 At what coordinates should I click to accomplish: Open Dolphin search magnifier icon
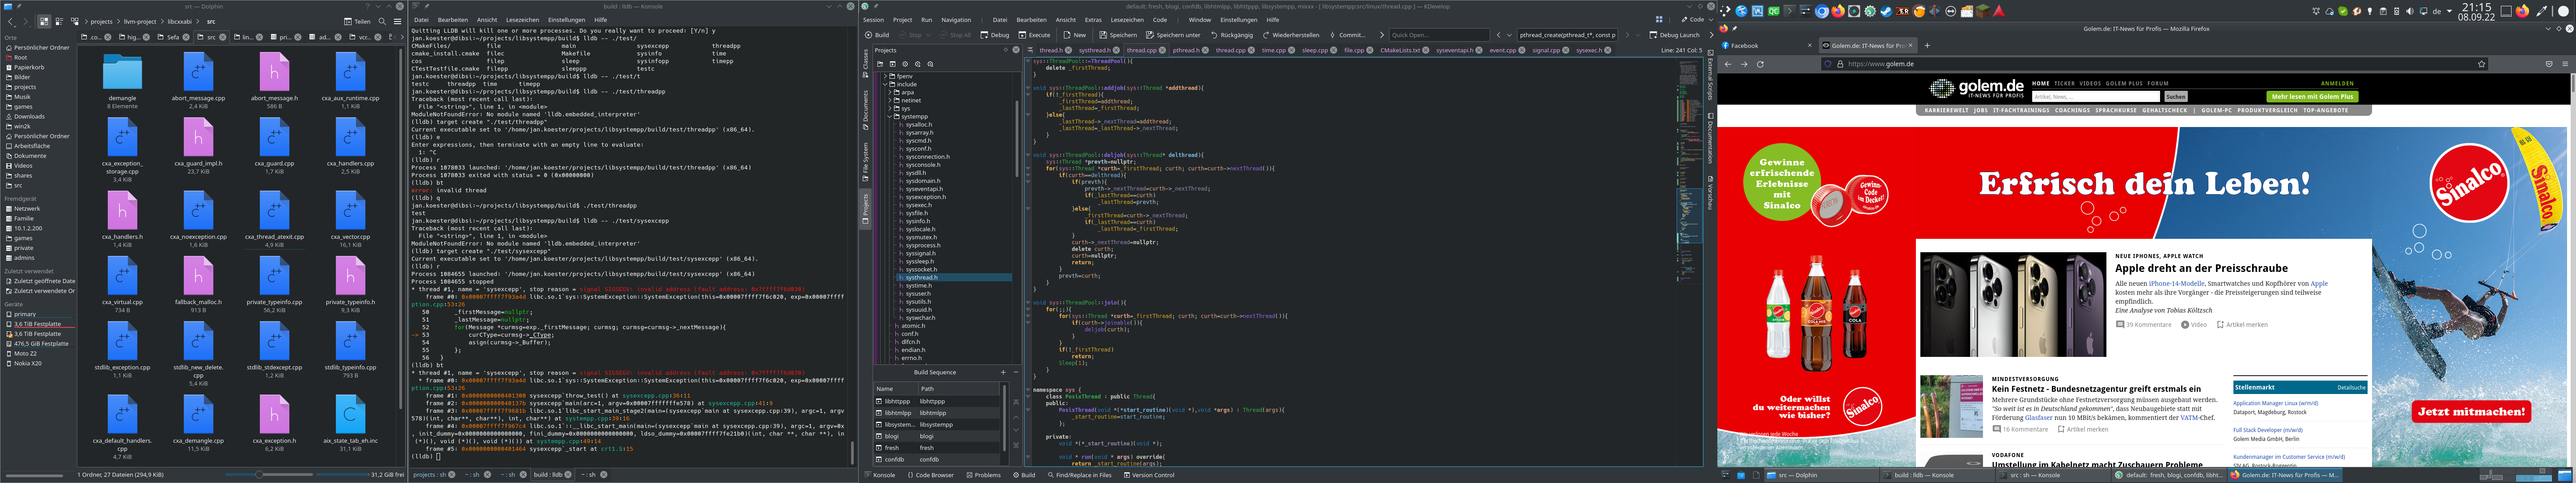(x=382, y=21)
